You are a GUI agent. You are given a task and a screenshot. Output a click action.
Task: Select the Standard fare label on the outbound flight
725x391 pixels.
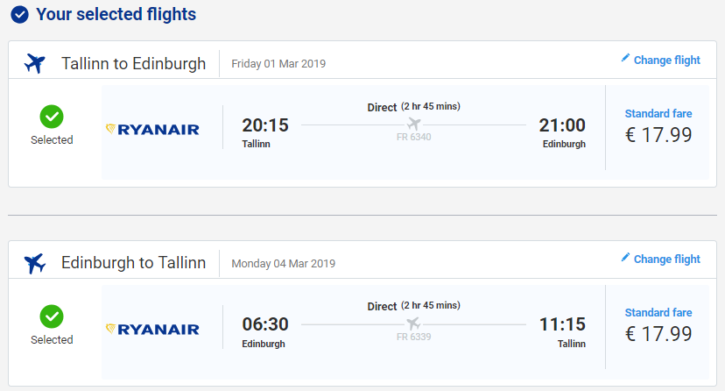658,114
